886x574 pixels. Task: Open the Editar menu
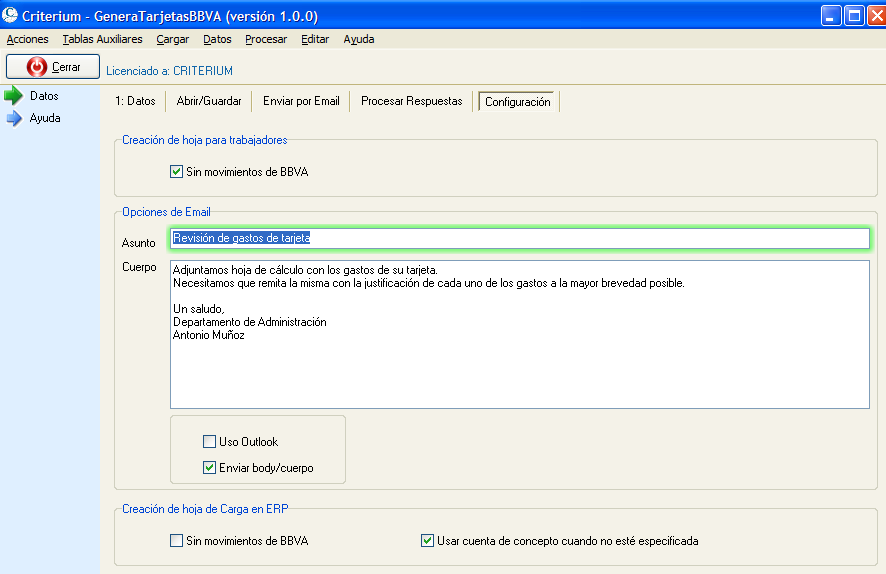pos(315,39)
